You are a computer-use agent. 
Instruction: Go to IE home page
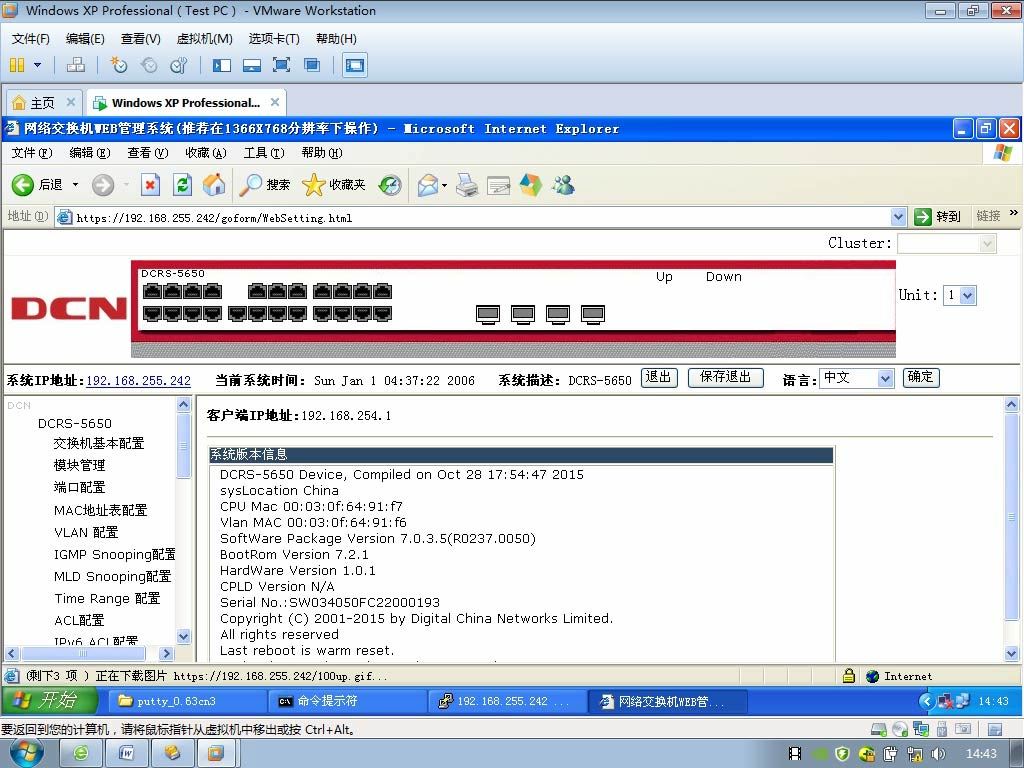click(214, 185)
